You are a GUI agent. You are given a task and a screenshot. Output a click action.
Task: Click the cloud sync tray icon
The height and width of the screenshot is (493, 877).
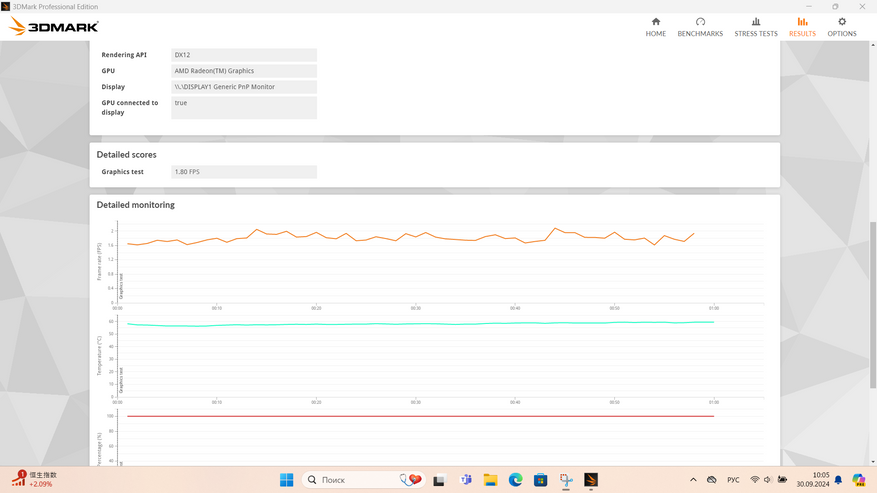(711, 480)
